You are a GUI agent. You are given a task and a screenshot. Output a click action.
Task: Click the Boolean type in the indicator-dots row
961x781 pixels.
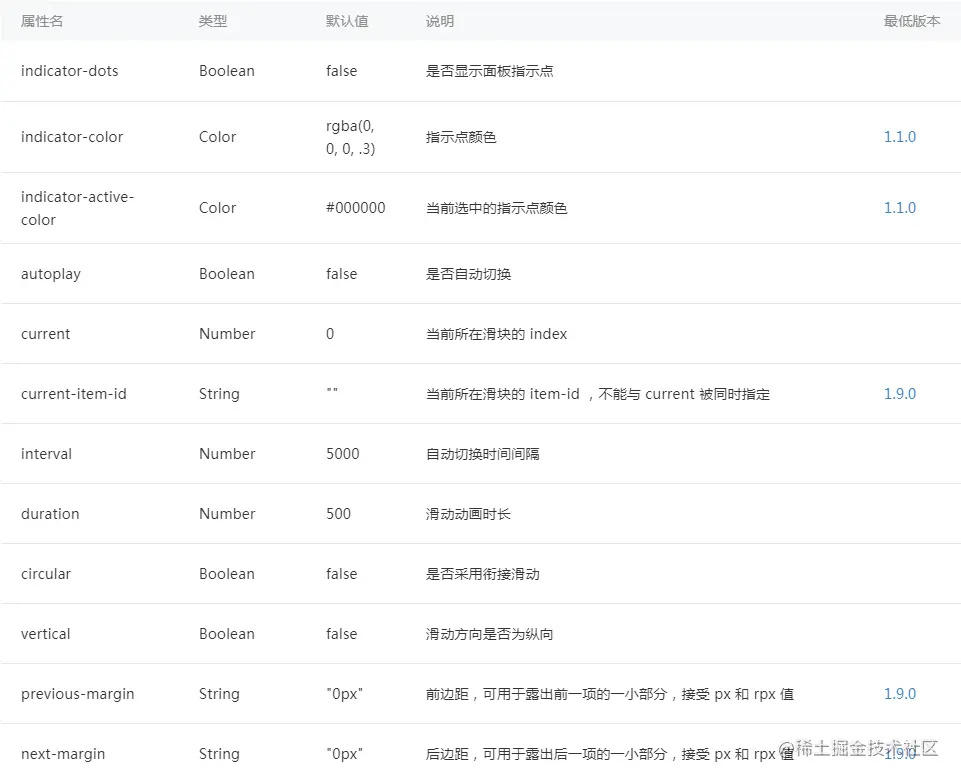(x=227, y=71)
